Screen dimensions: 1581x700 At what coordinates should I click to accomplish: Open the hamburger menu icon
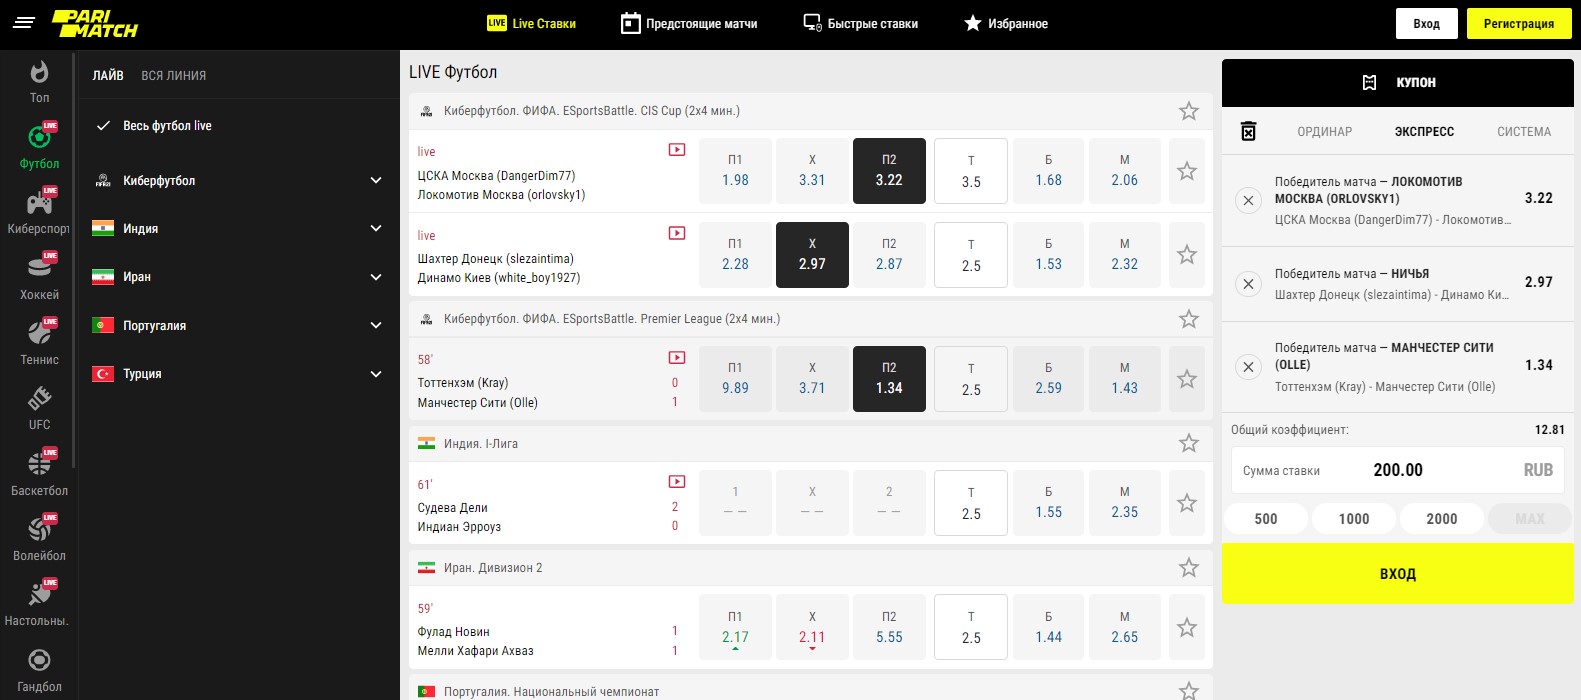[x=24, y=23]
